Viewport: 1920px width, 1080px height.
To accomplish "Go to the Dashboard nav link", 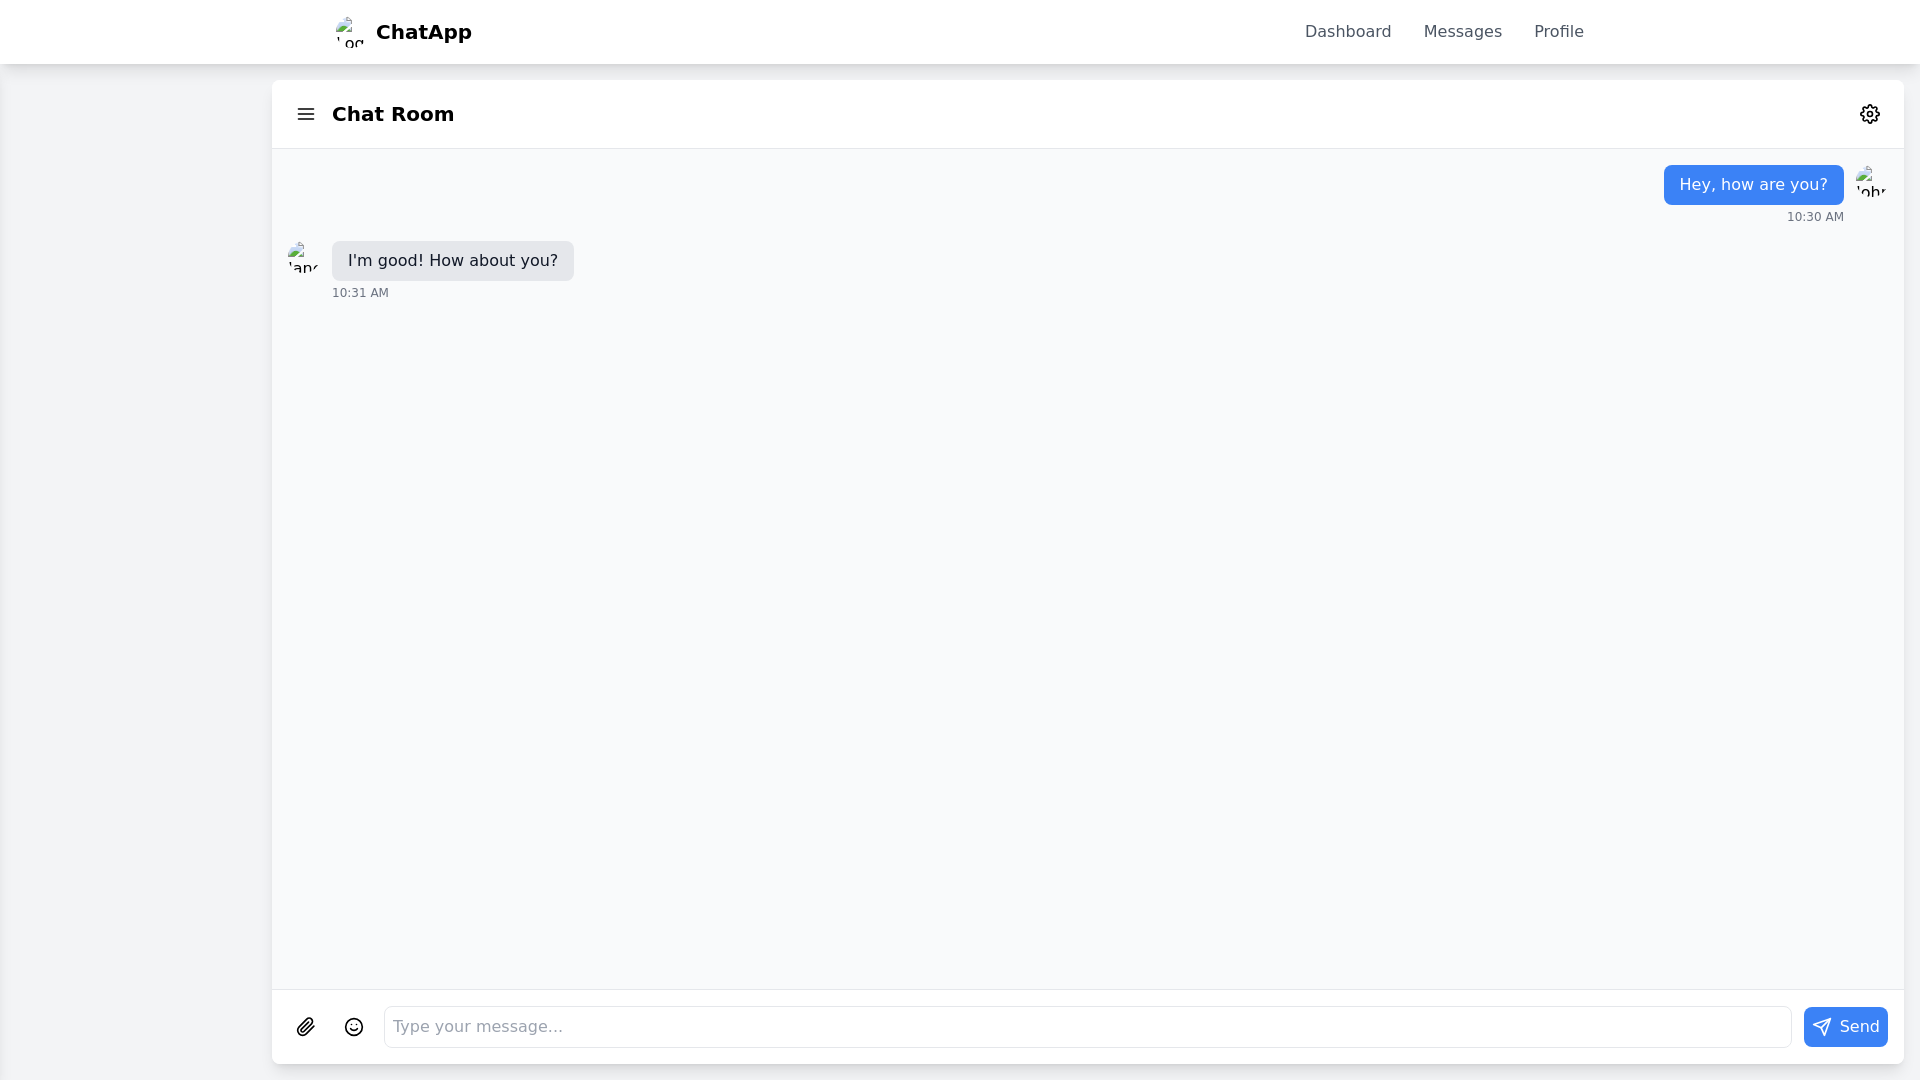I will [1347, 32].
